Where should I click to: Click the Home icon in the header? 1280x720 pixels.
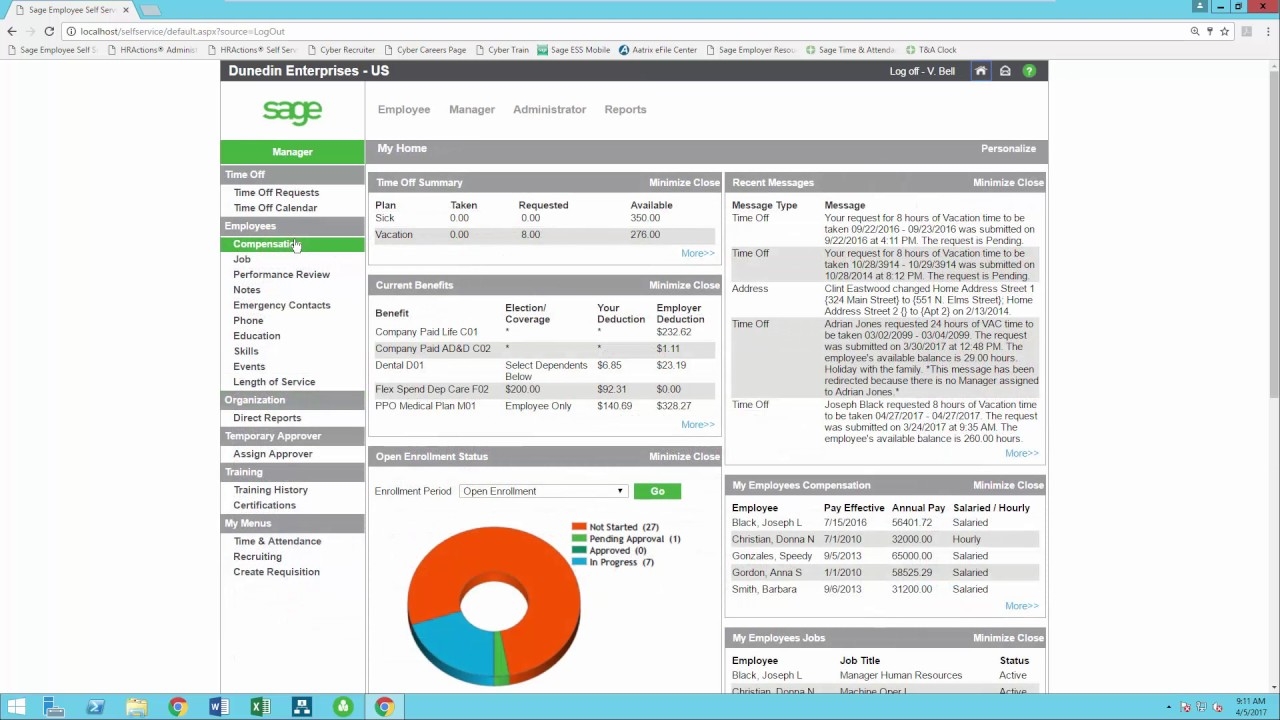pos(981,71)
